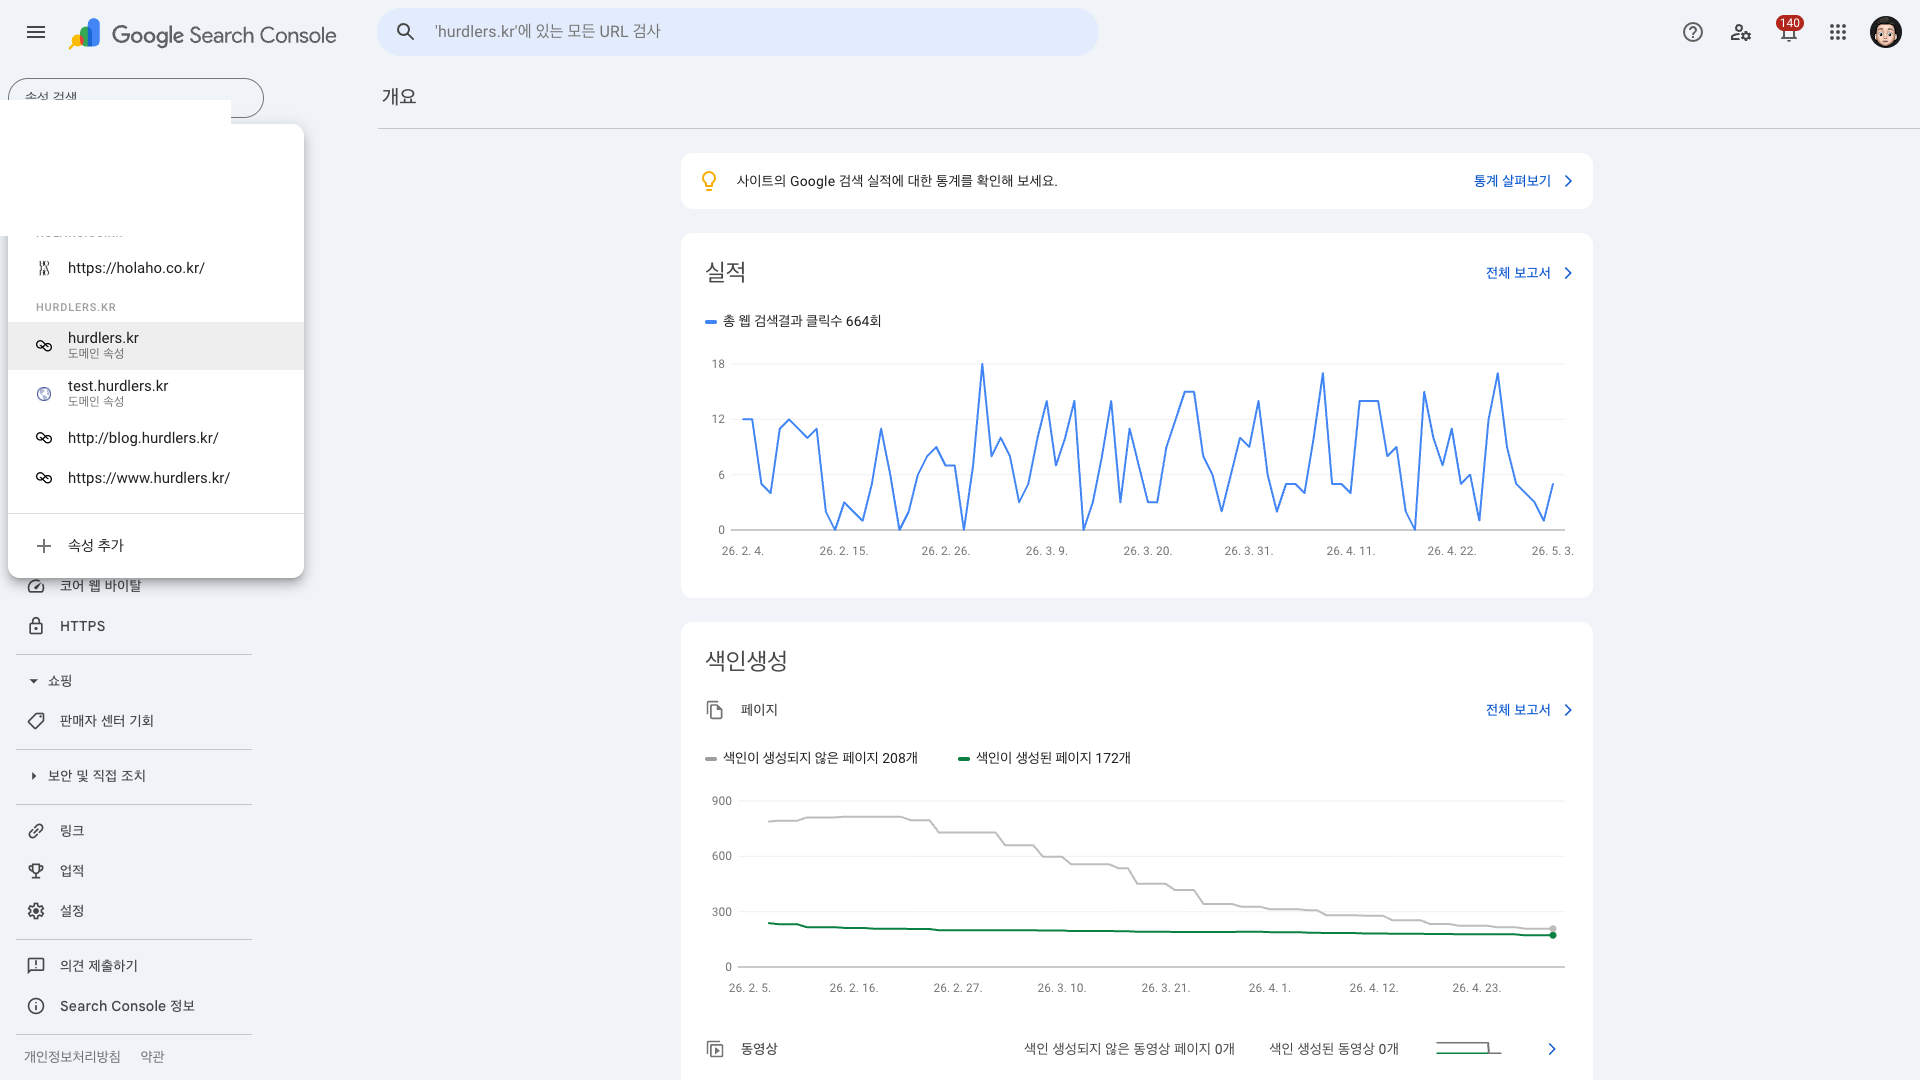Screen dimensions: 1920x1080
Task: Select http://blog.hurdlers.kr/ property
Action: tap(156, 438)
